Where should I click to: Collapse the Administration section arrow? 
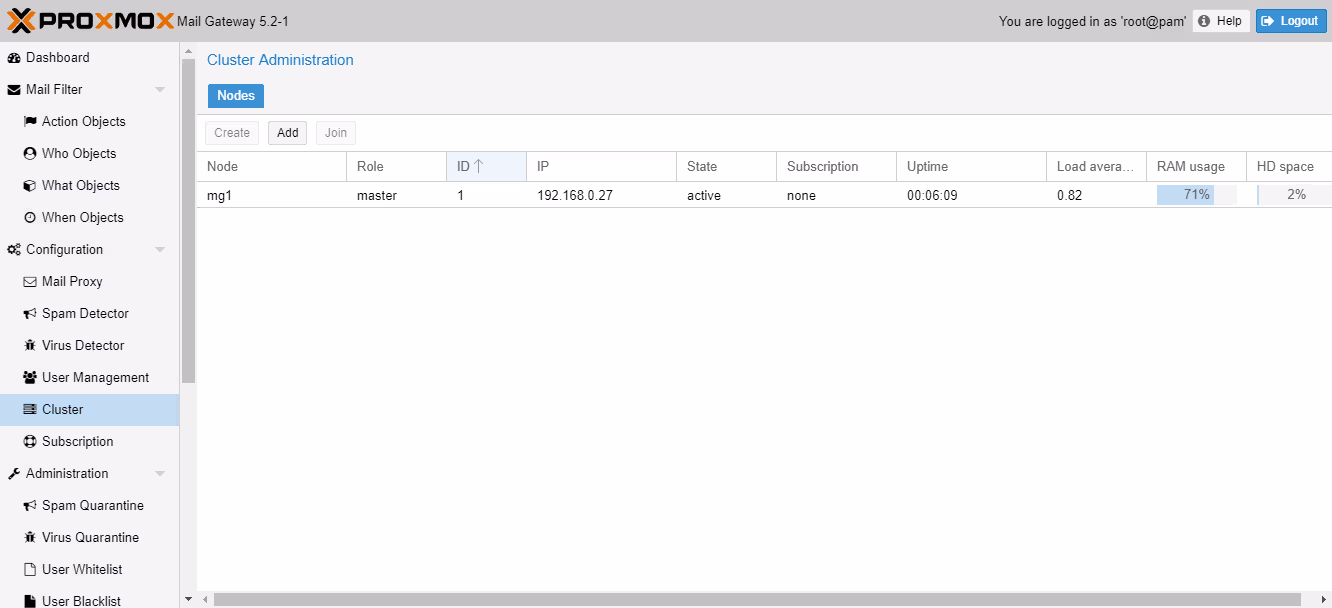160,474
